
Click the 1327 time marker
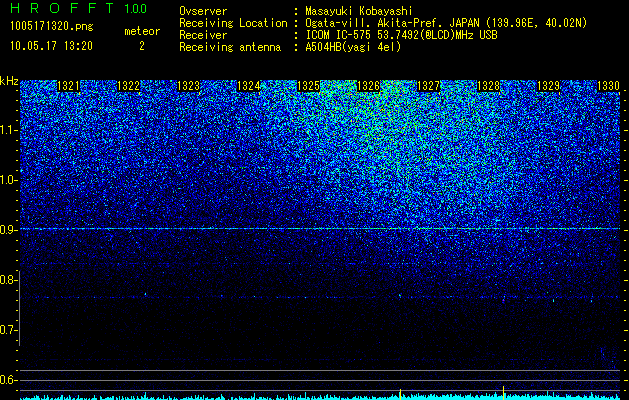coord(428,86)
